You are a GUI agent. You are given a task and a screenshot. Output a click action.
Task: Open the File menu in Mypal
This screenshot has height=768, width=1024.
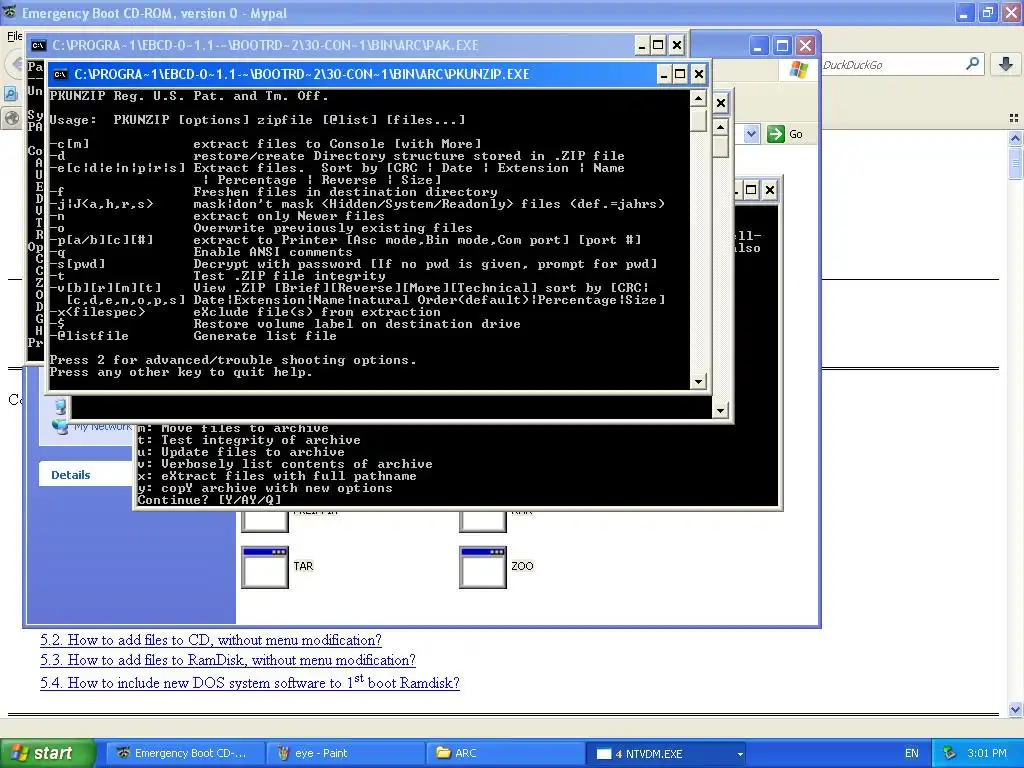click(x=14, y=36)
